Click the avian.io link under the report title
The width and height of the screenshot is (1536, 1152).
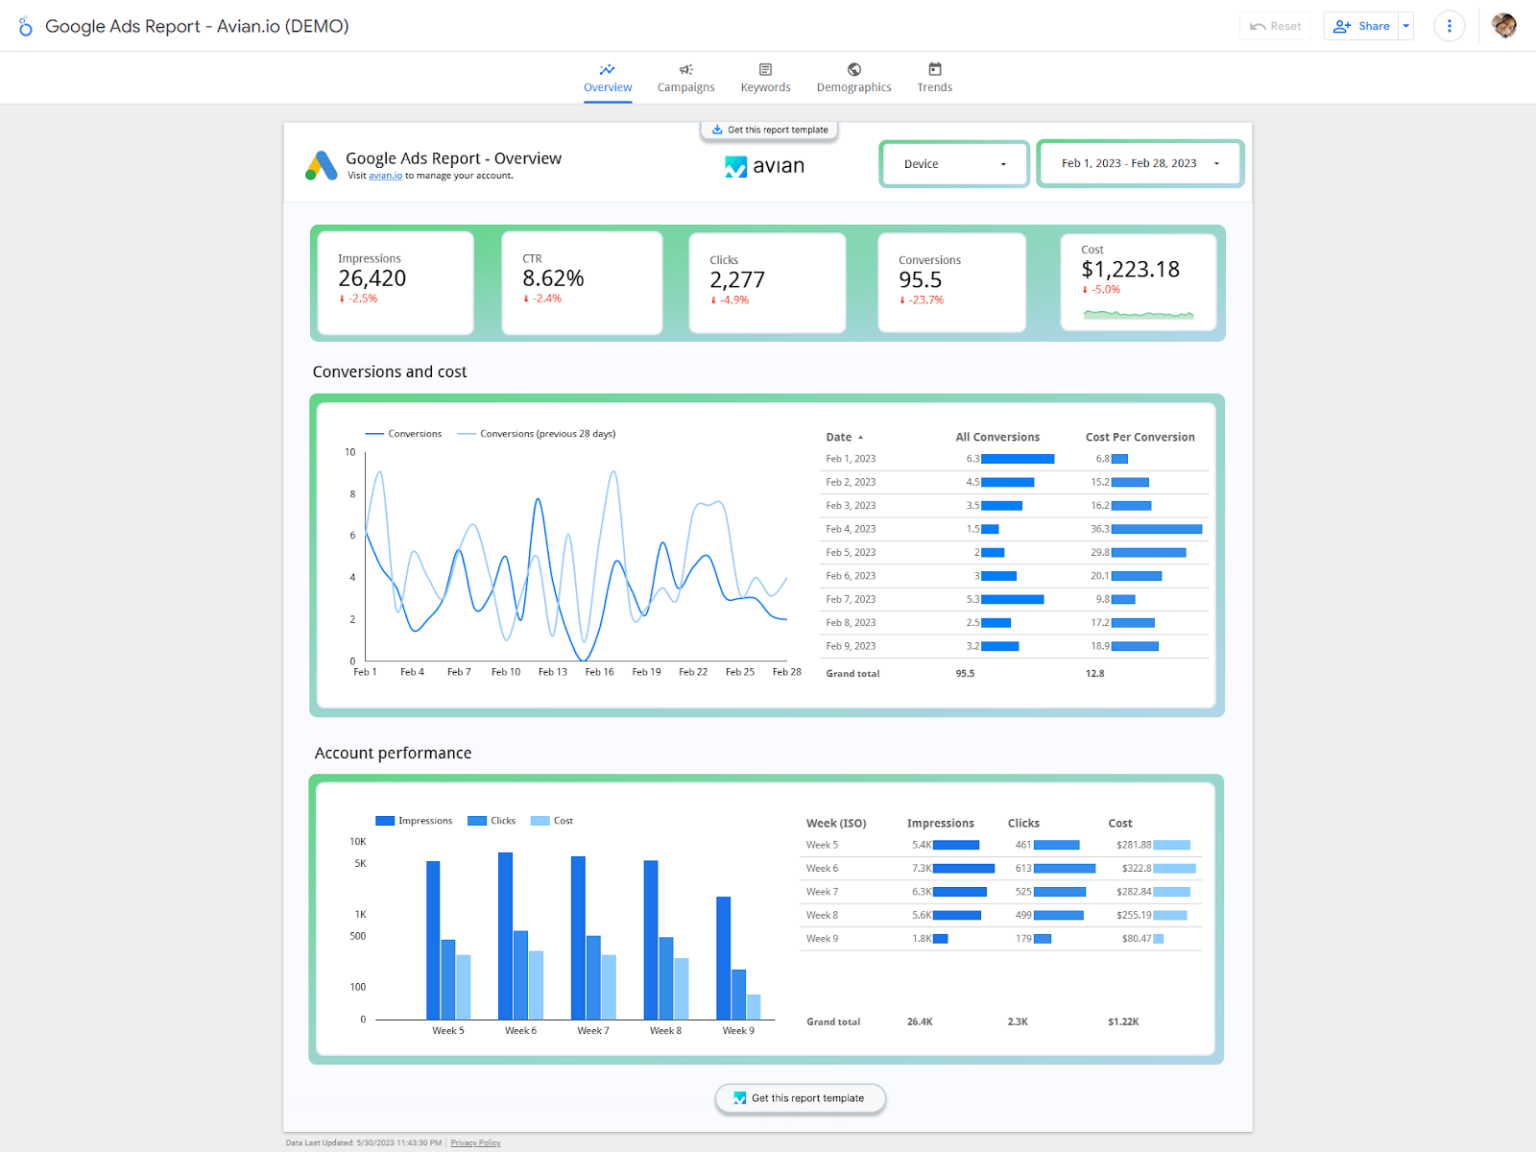(x=385, y=175)
